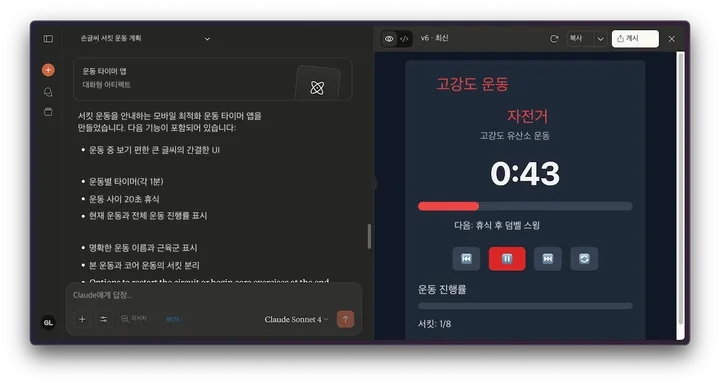Click the 큰 글씨의 간결한 UI bullet
This screenshot has width=720, height=385.
tap(154, 150)
